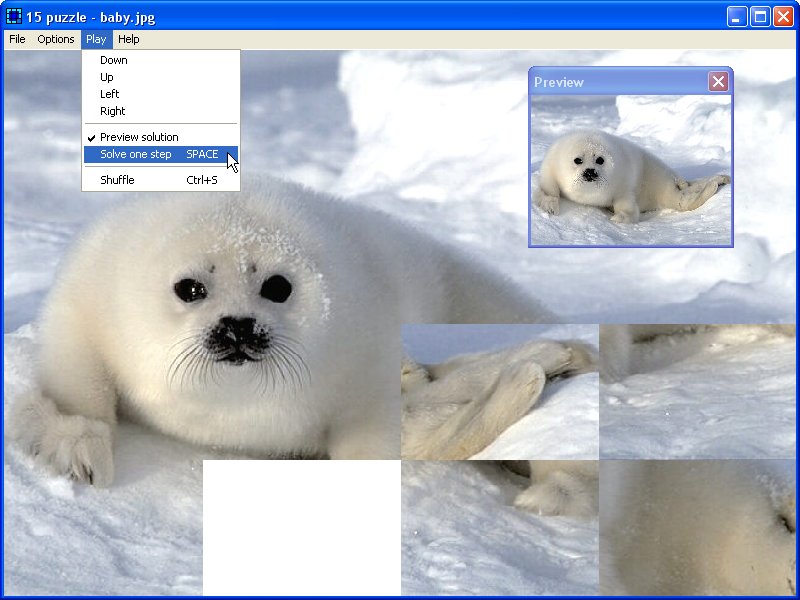The width and height of the screenshot is (800, 600).
Task: Open the Help menu
Action: click(x=128, y=39)
